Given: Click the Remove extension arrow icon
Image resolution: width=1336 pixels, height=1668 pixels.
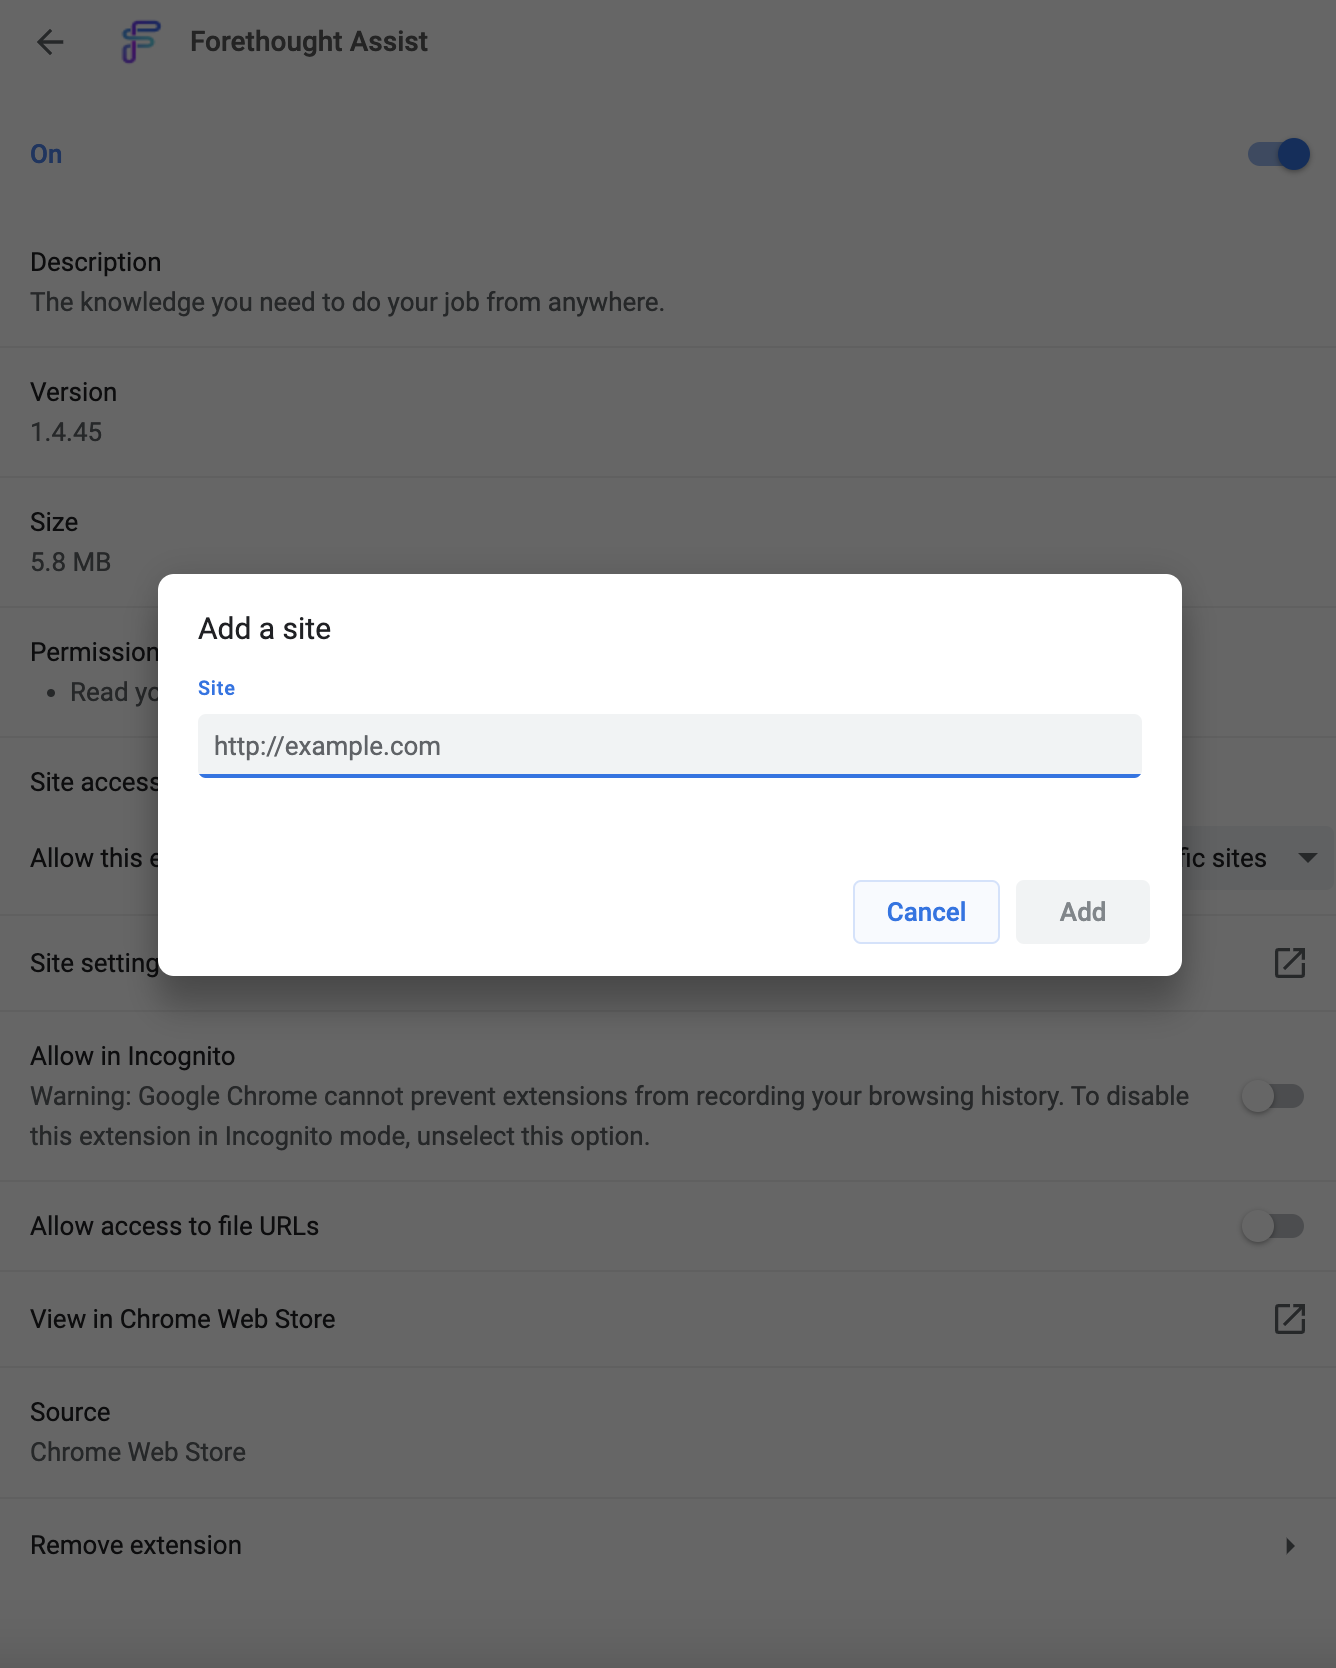Looking at the screenshot, I should click(1290, 1546).
